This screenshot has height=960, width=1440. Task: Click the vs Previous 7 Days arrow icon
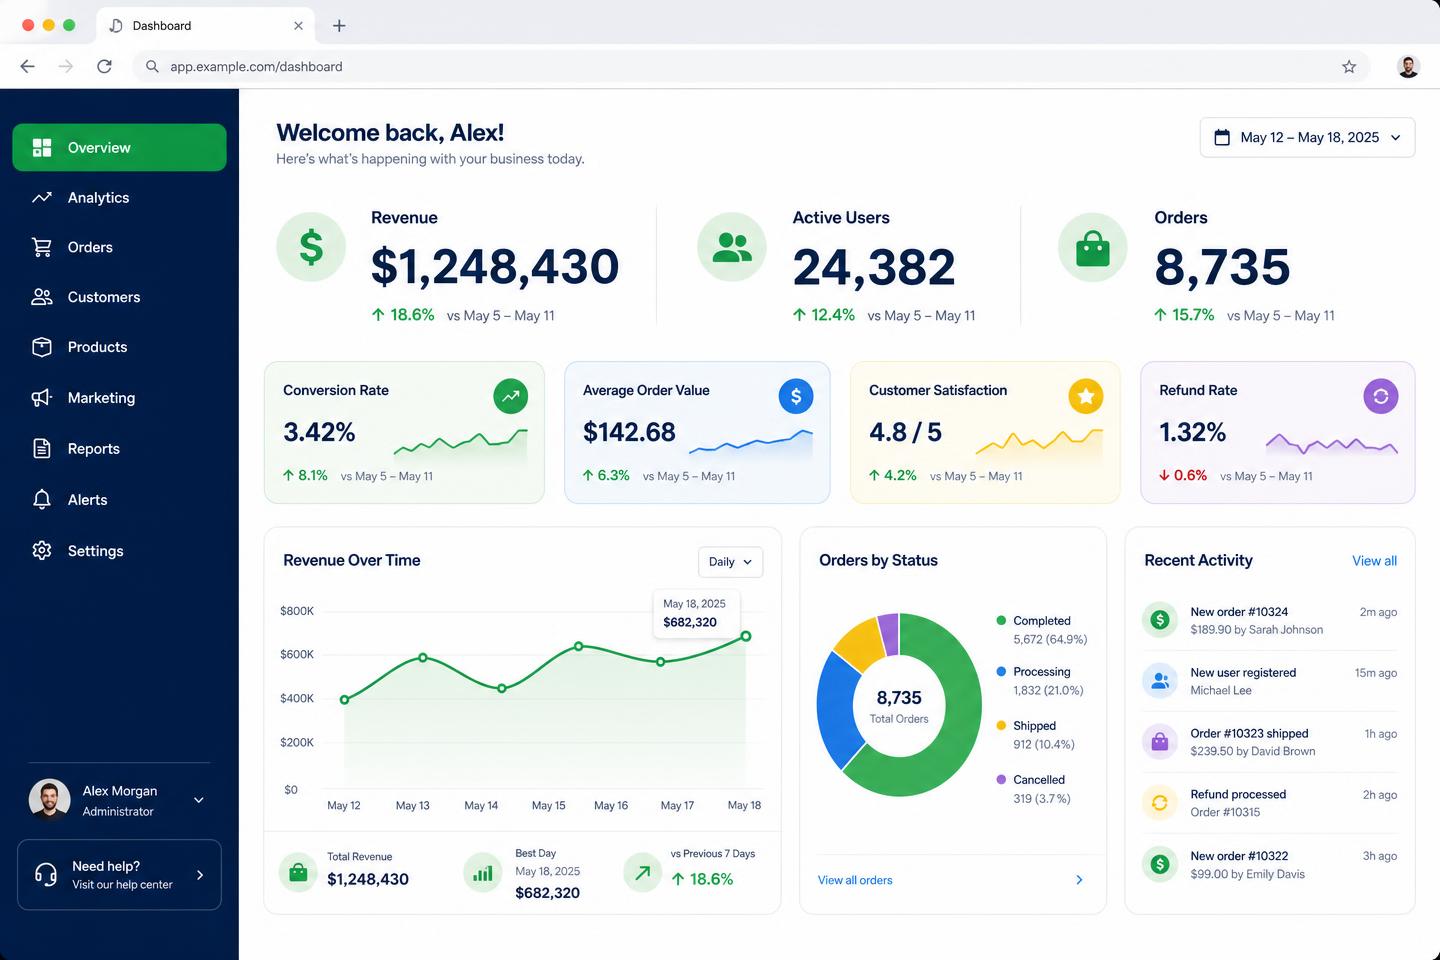coord(642,873)
